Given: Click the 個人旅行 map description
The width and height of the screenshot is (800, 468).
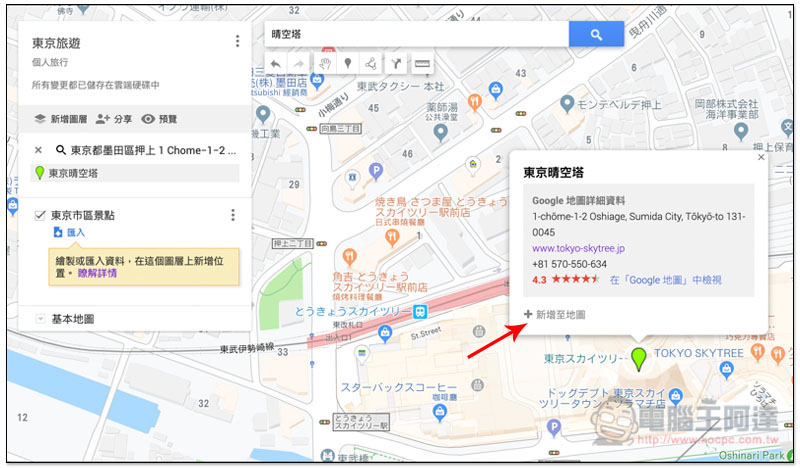Looking at the screenshot, I should tap(50, 62).
